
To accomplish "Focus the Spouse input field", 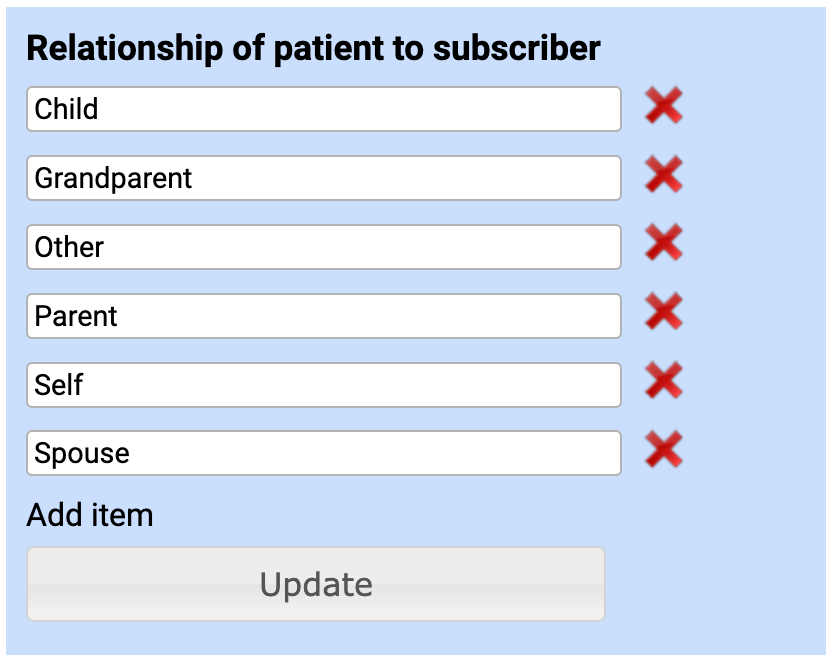I will pos(322,453).
